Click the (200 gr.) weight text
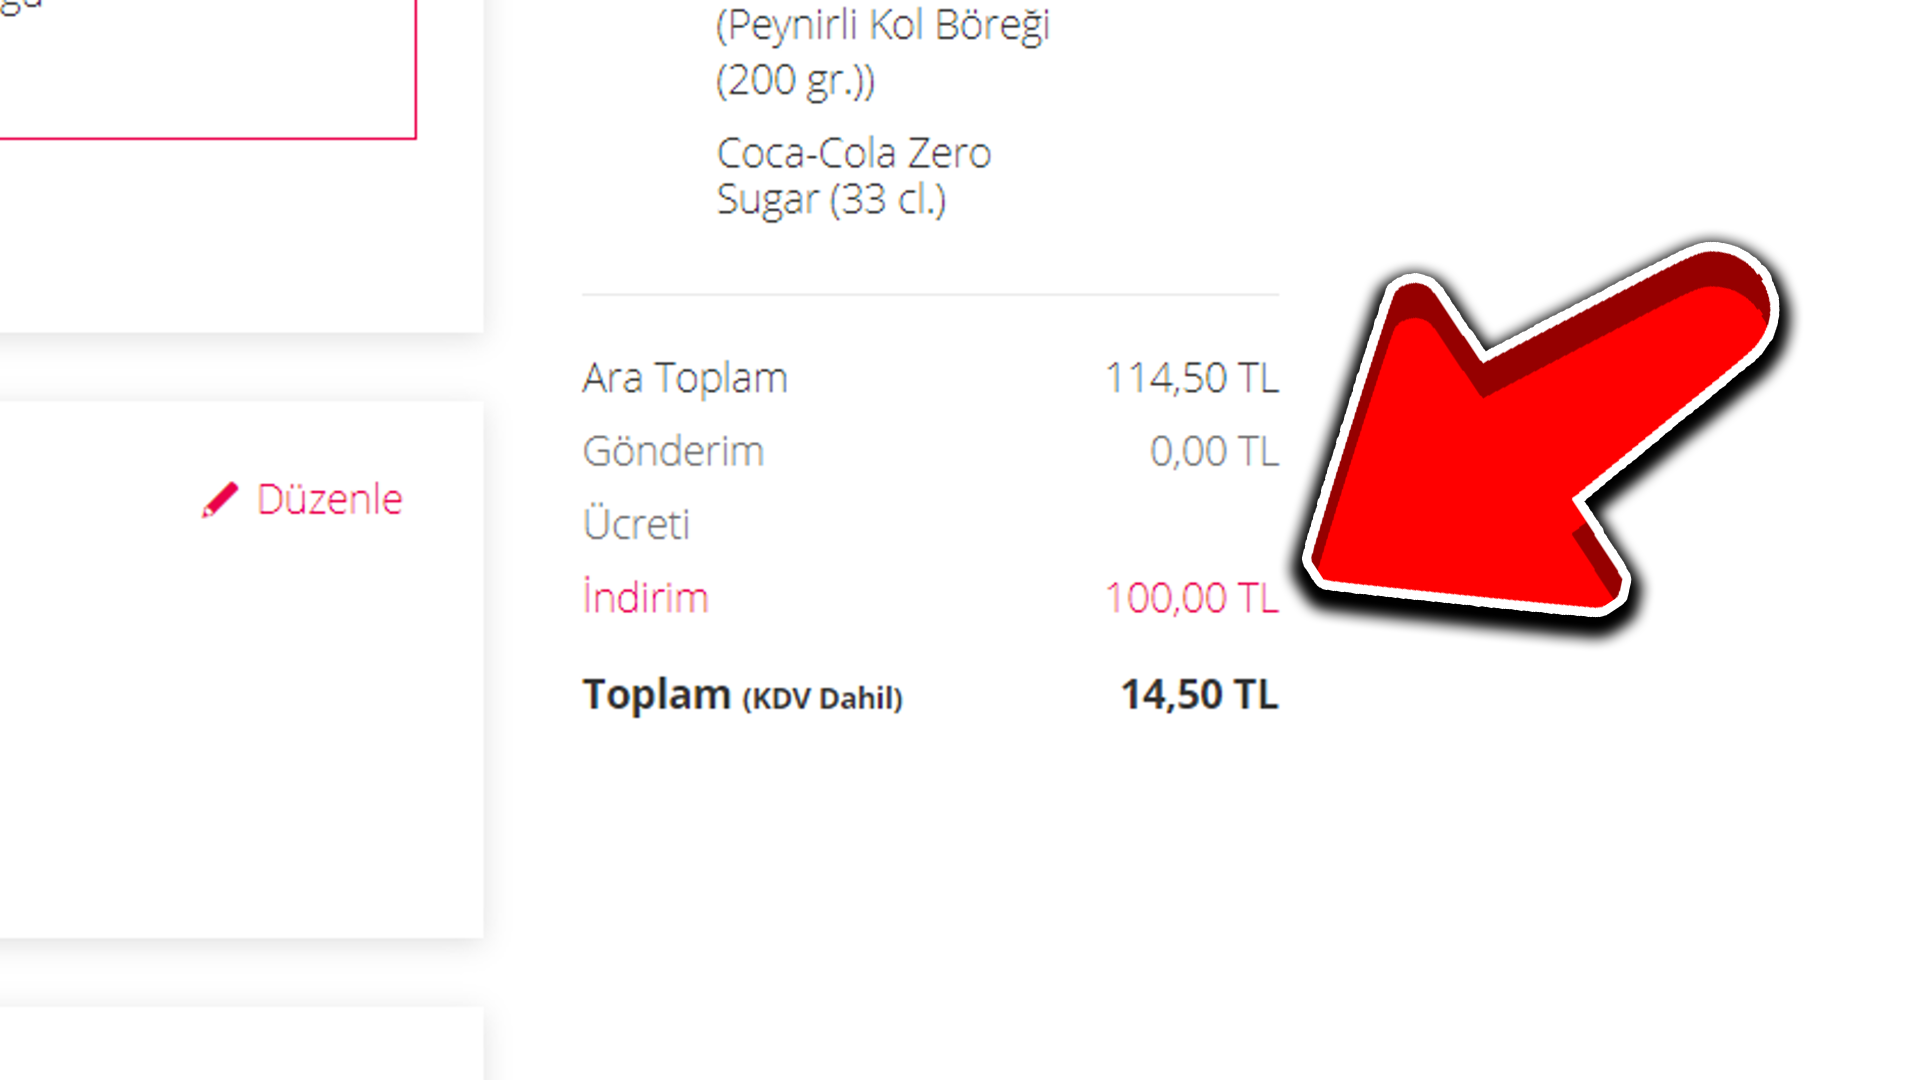 [x=796, y=80]
